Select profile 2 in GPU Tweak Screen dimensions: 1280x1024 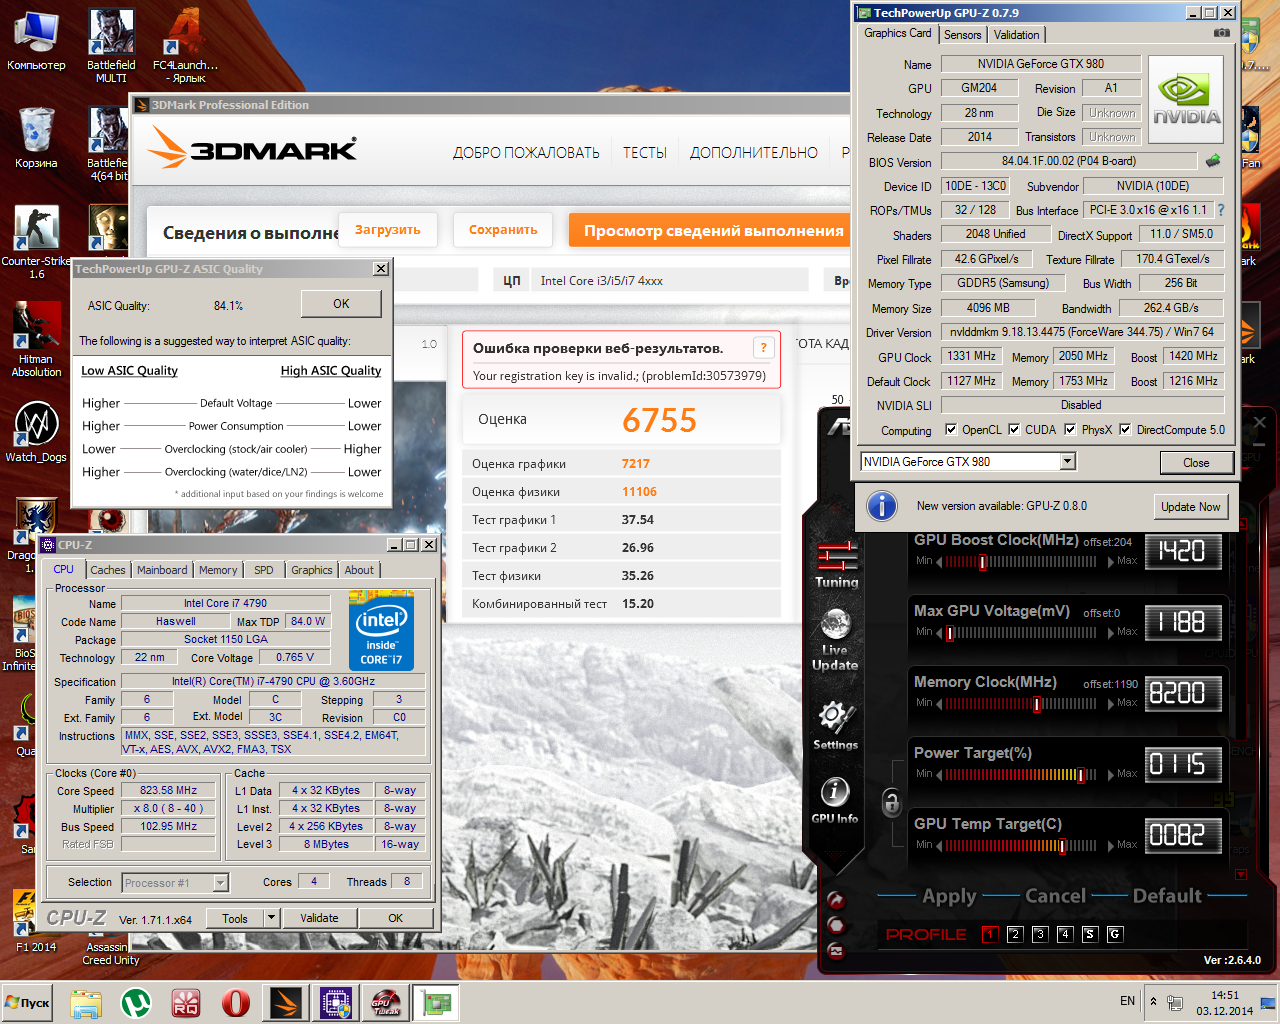[1015, 934]
